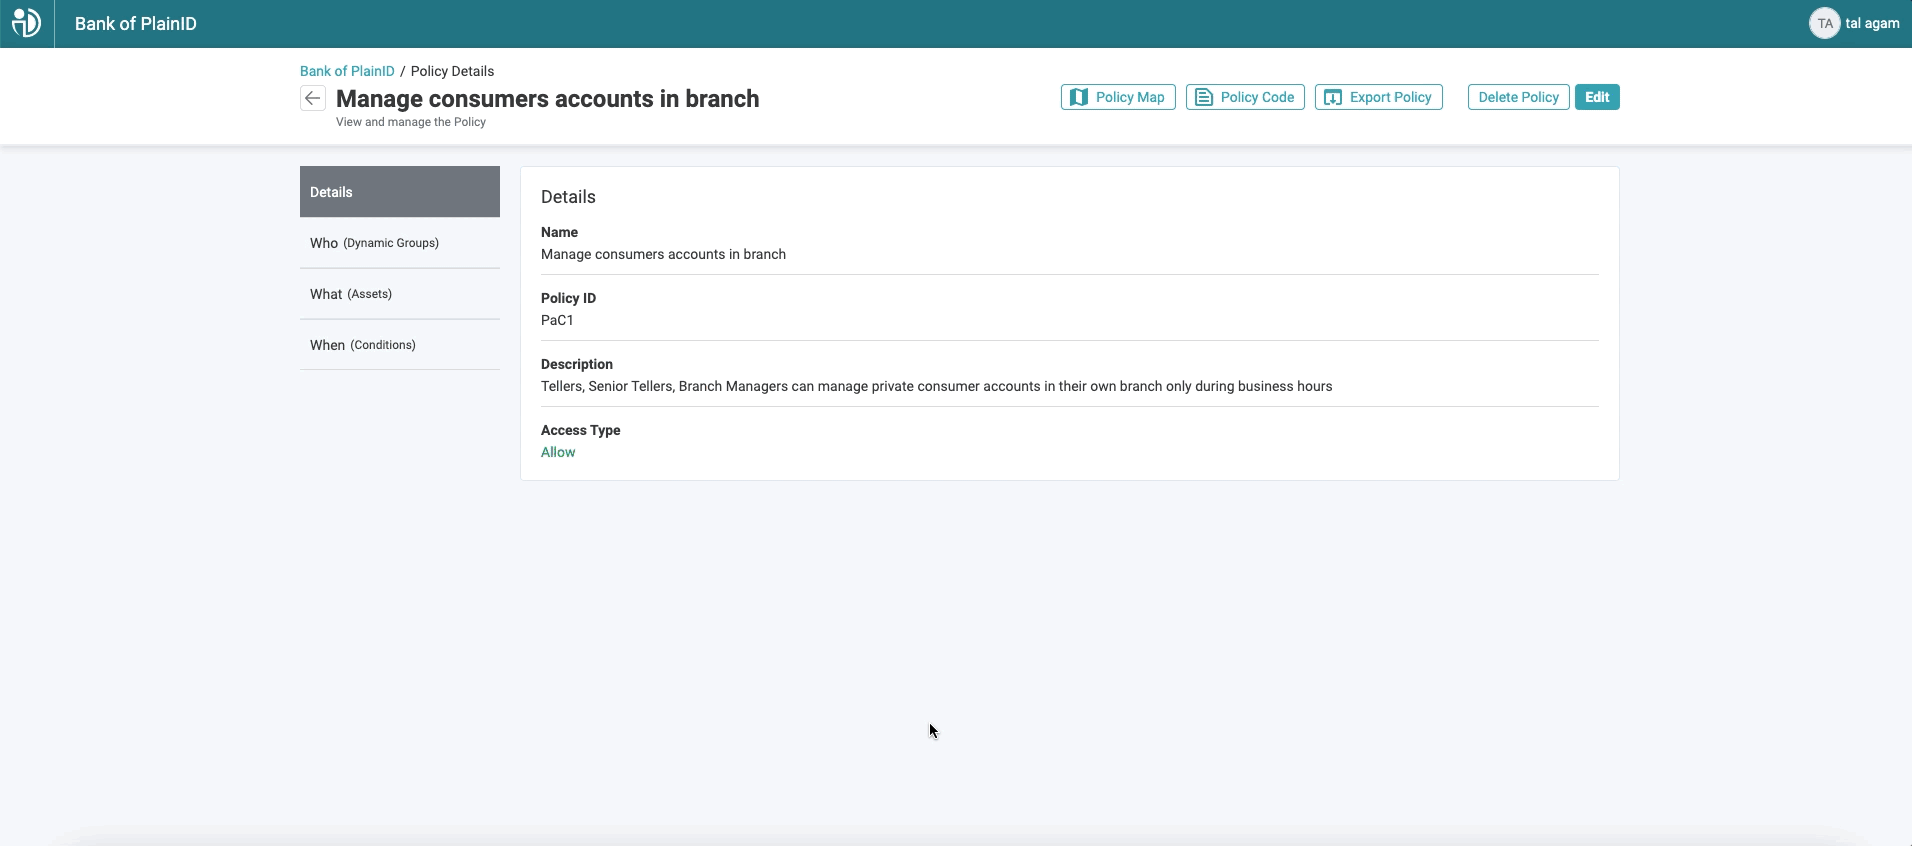Screen dimensions: 1912x846
Task: Click the Allow access type value
Action: [558, 452]
